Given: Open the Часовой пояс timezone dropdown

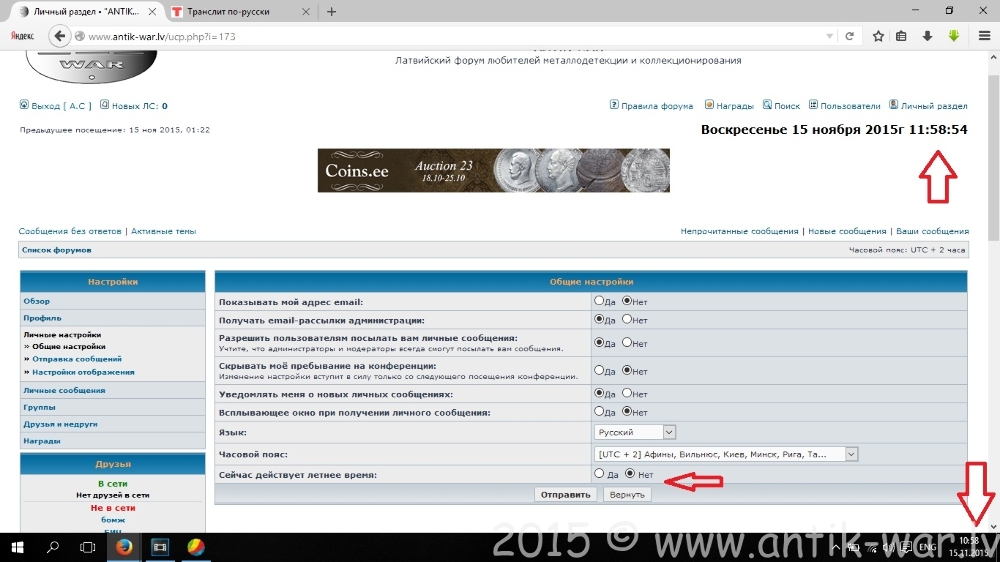Looking at the screenshot, I should click(726, 454).
